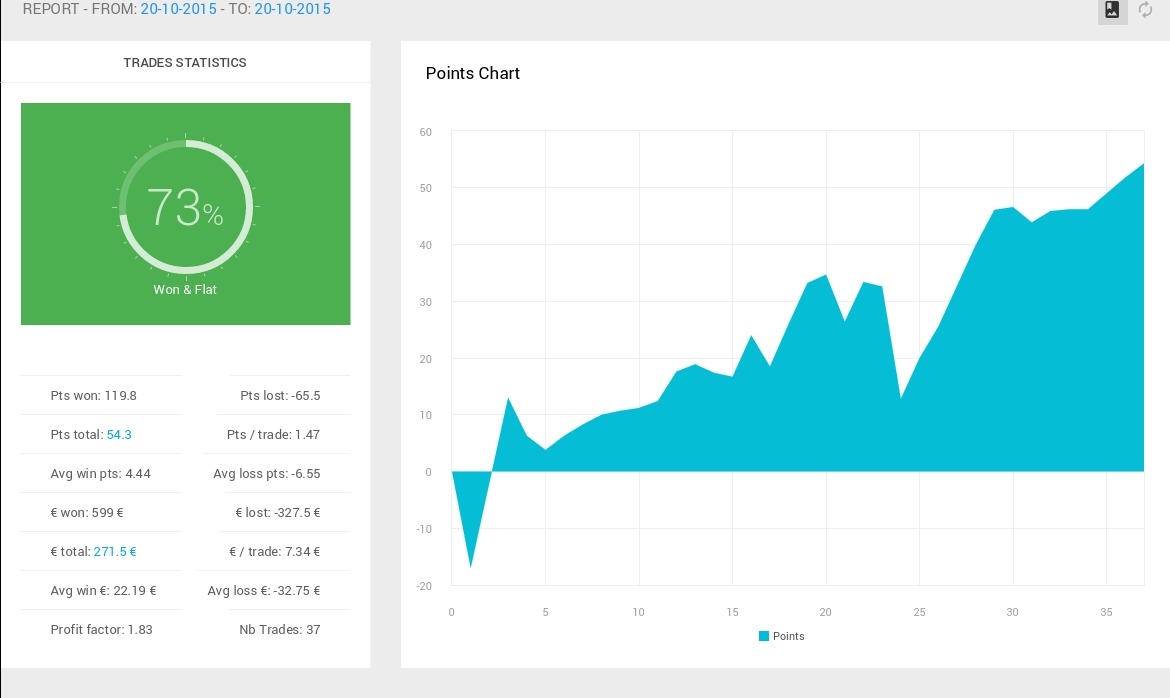Click the € won: 599 € stat

tap(87, 513)
